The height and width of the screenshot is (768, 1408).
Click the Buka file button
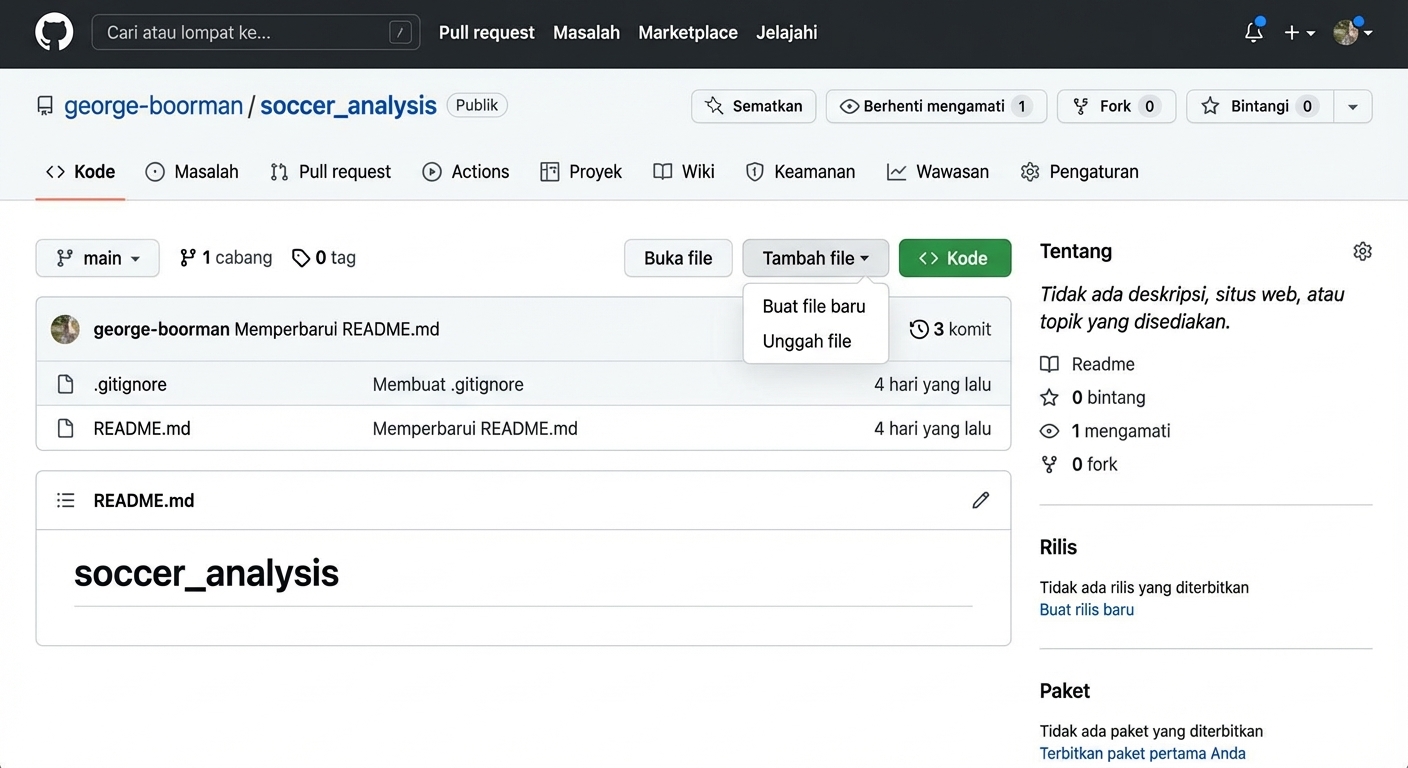678,258
